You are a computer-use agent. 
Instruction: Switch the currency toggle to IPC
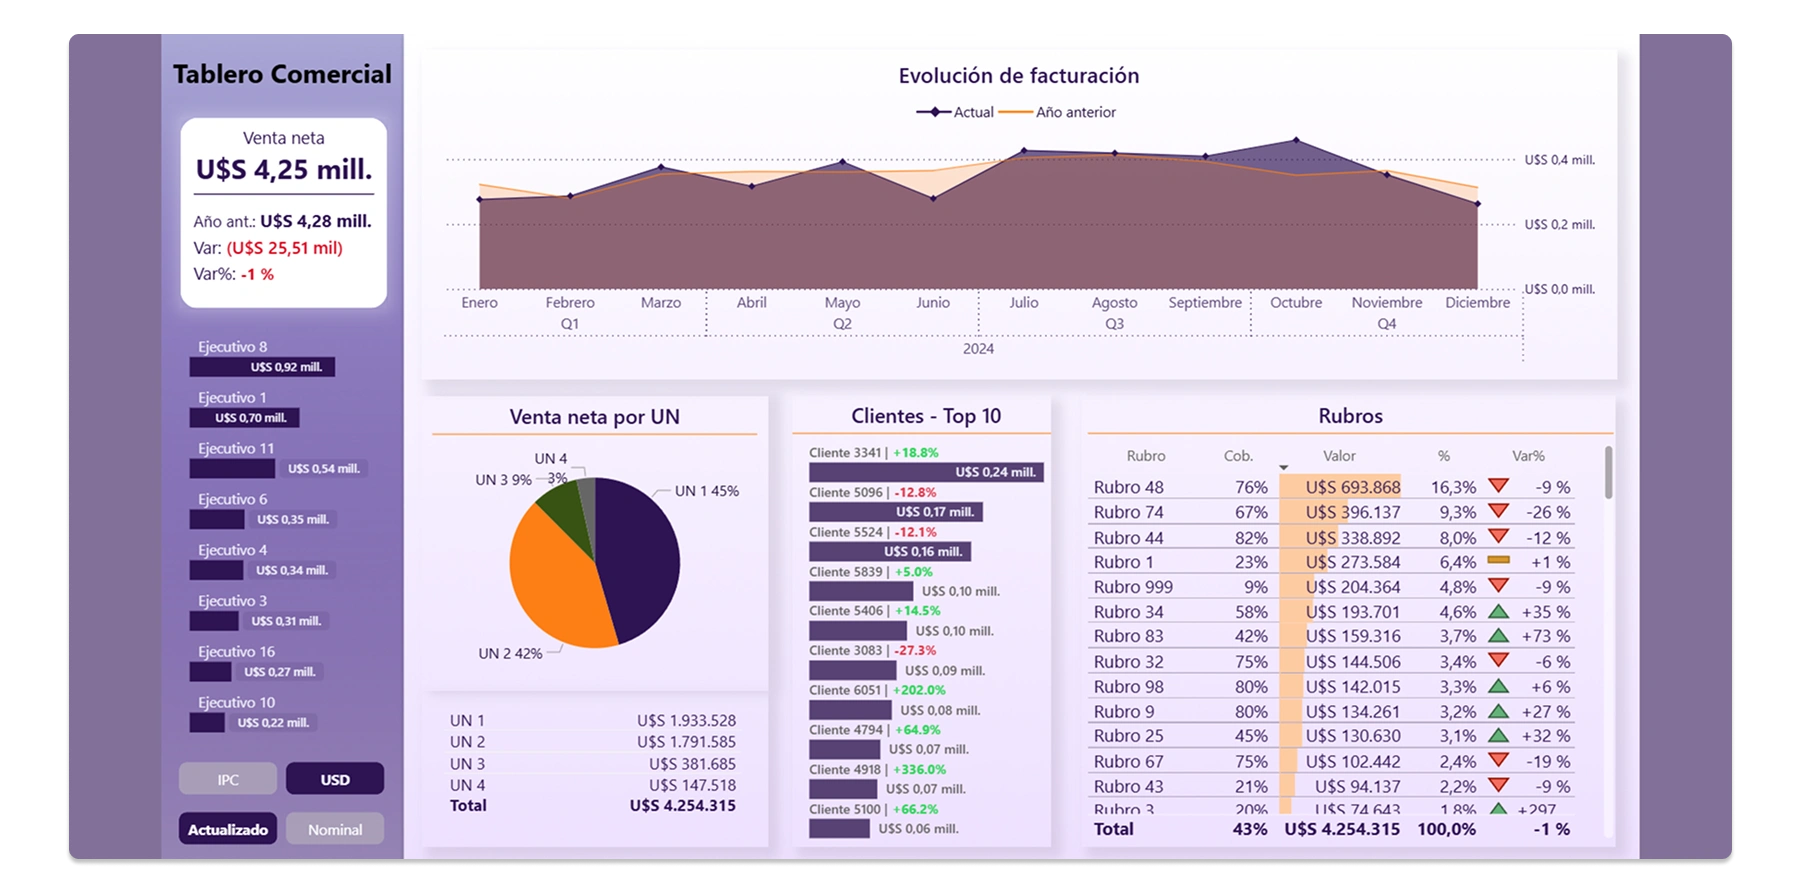pos(228,779)
